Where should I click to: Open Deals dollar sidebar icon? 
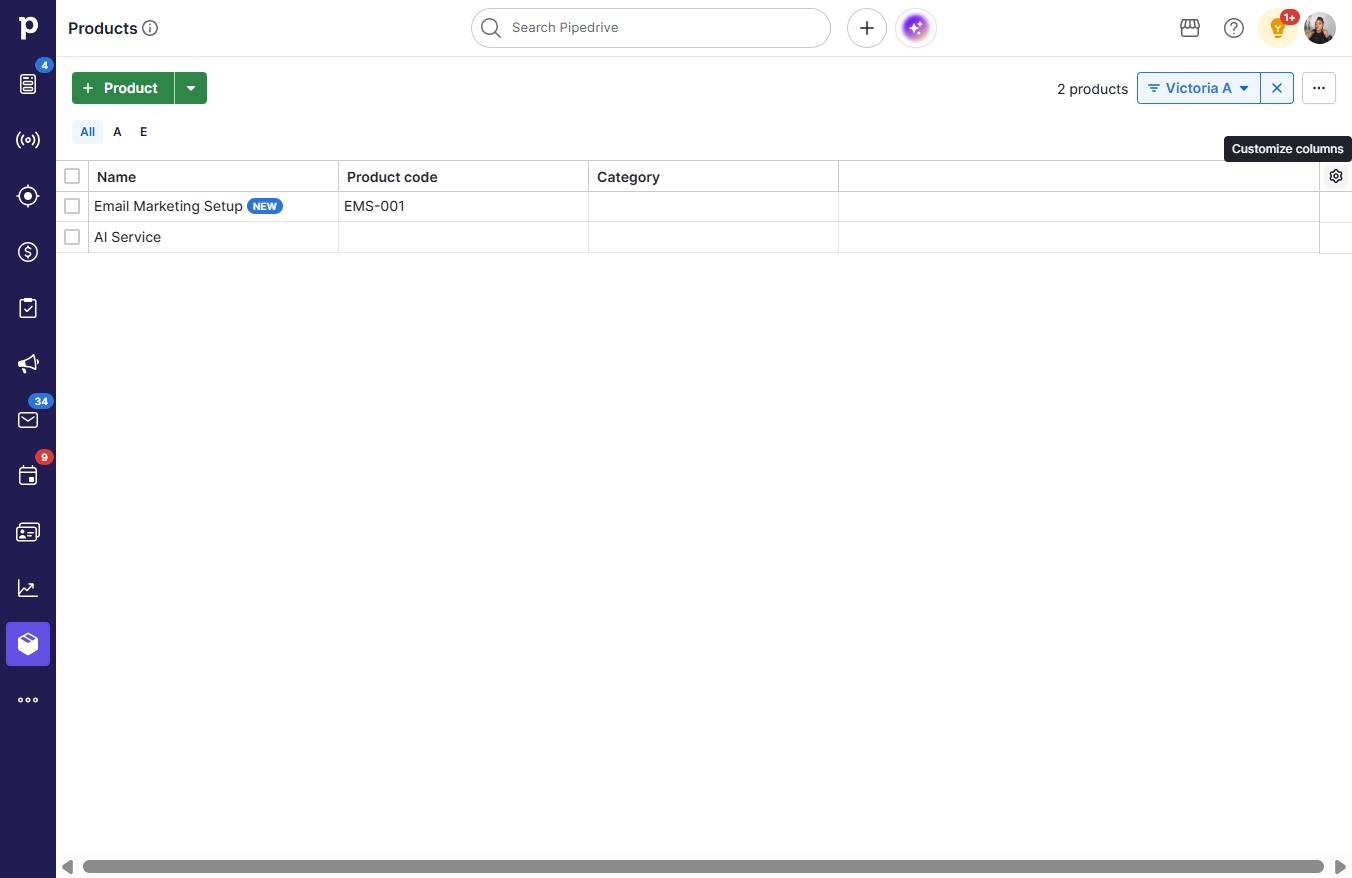point(28,252)
